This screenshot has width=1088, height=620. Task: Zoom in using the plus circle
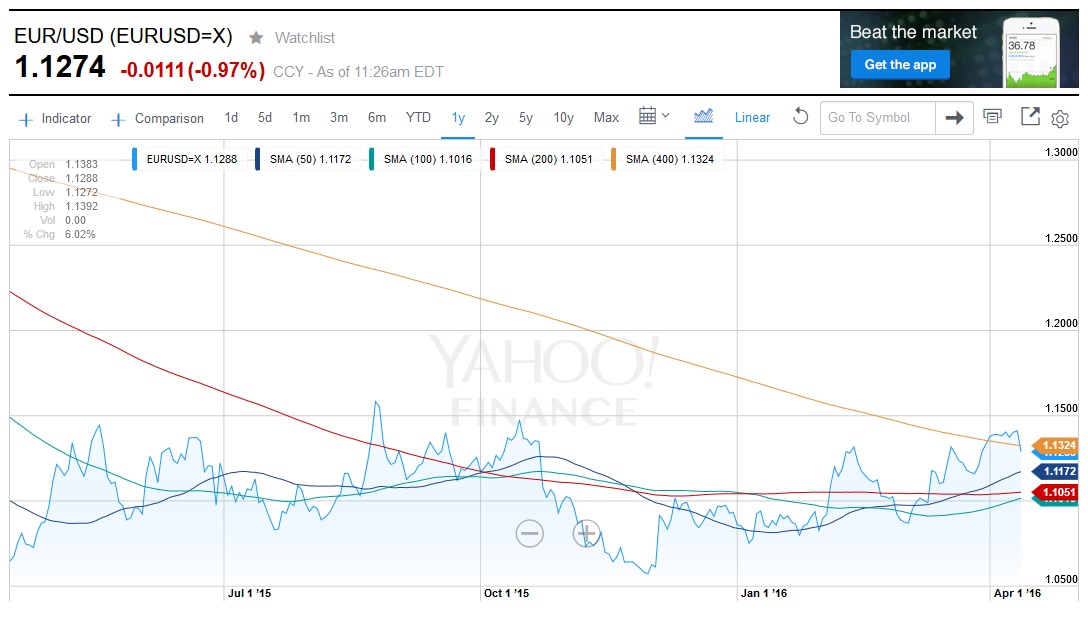[586, 533]
